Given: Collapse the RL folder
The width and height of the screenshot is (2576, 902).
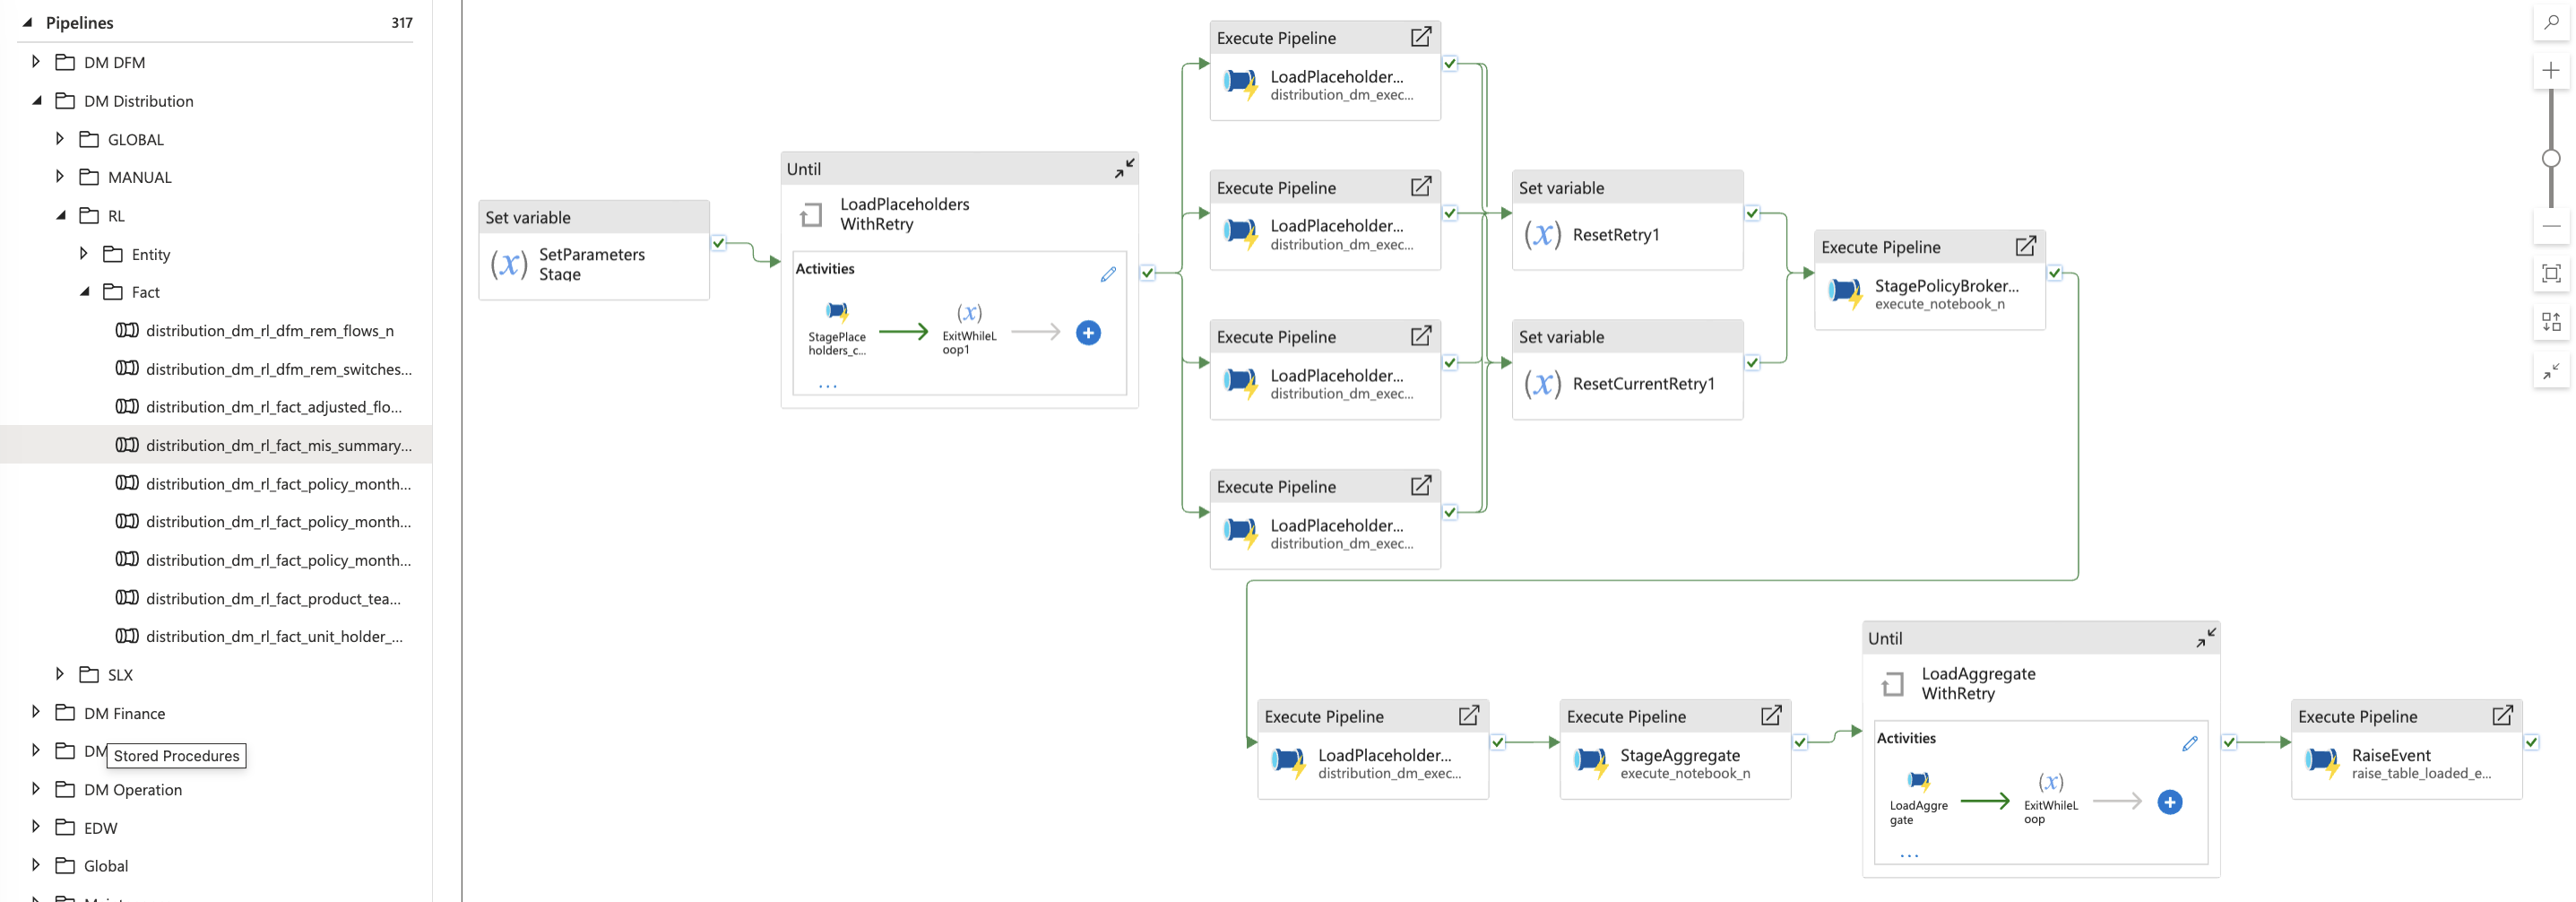Looking at the screenshot, I should coord(60,215).
